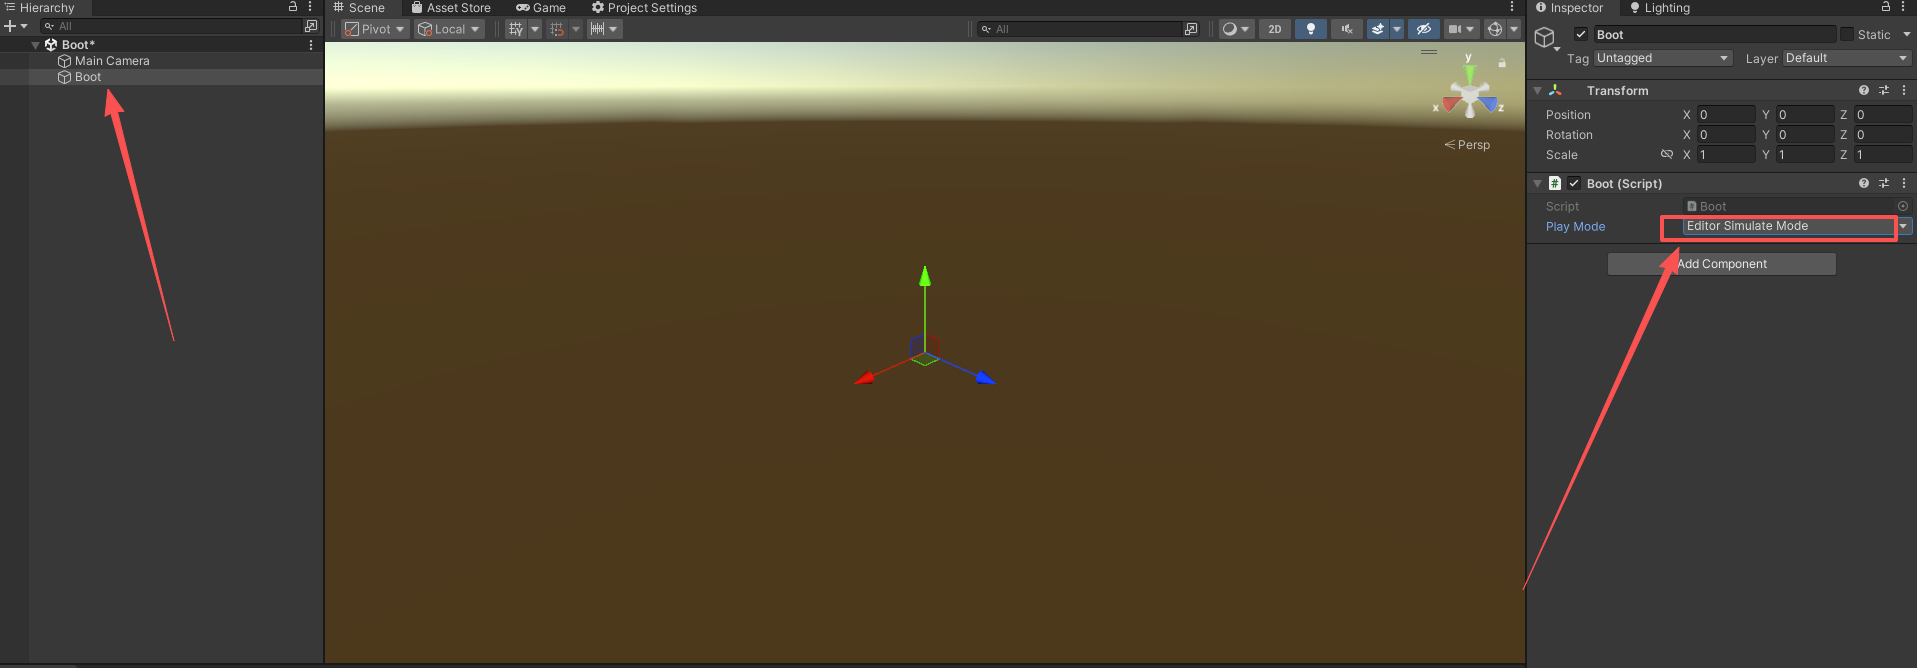This screenshot has width=1917, height=668.
Task: Open the Gizmos toggle icon
Action: pyautogui.click(x=1494, y=29)
